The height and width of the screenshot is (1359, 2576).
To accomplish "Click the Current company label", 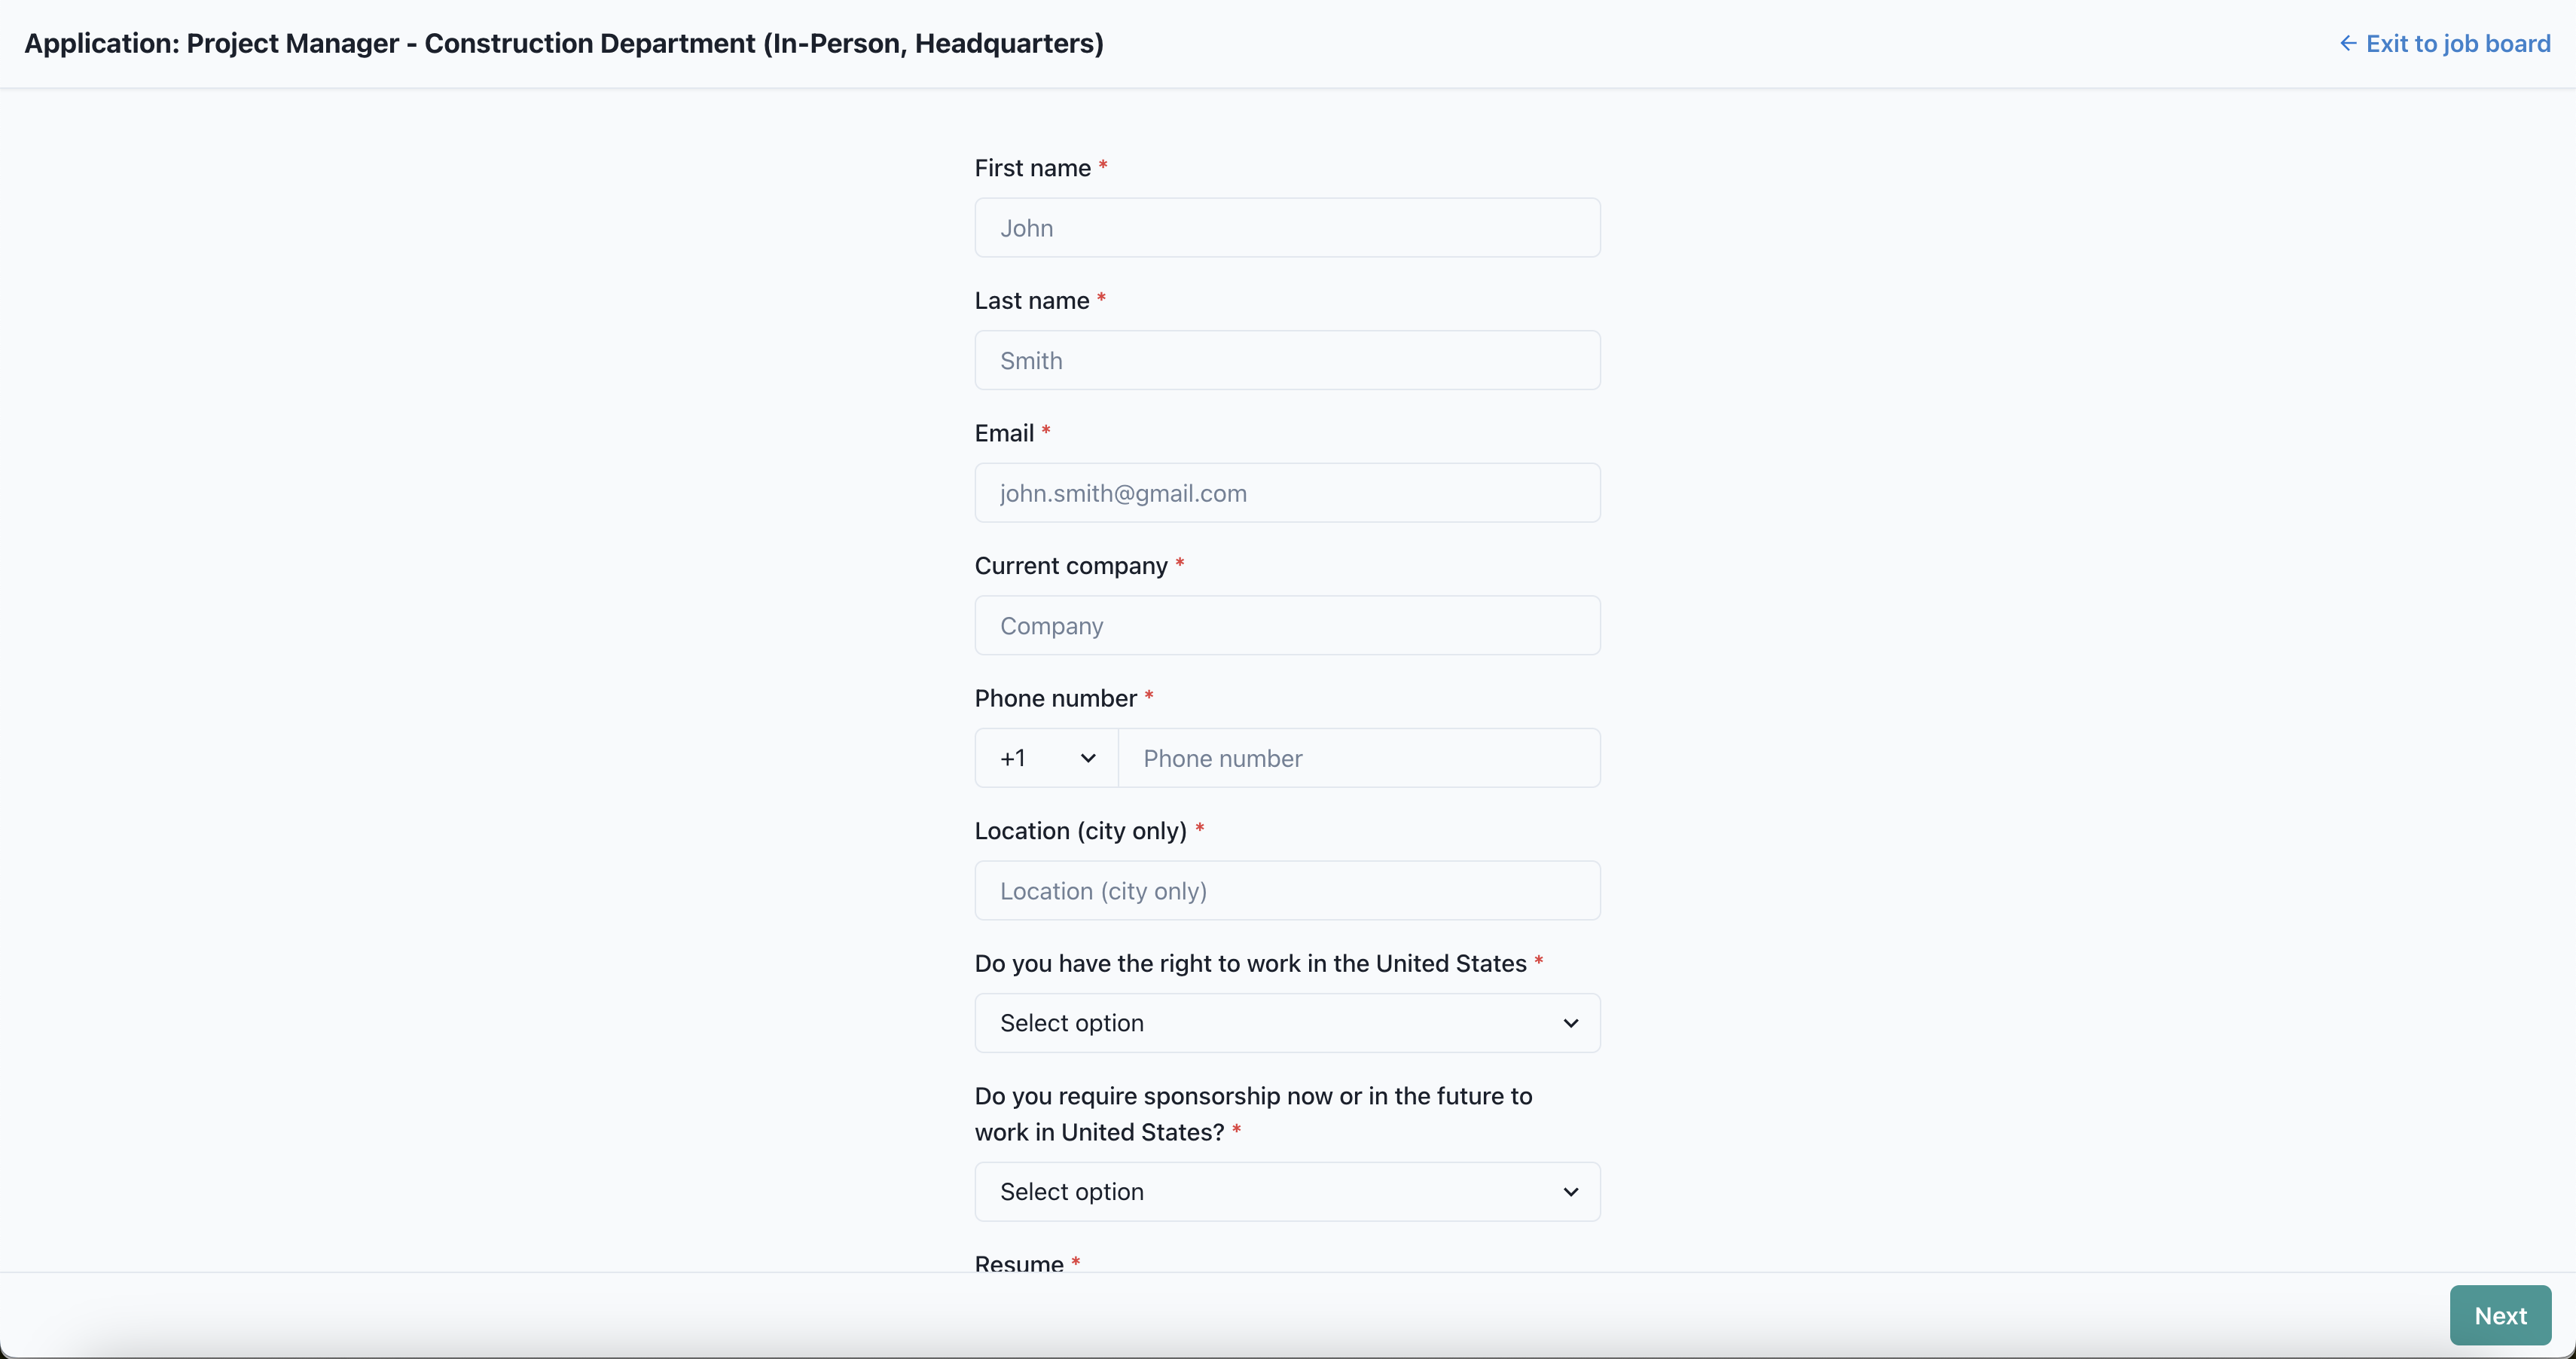I will click(x=1070, y=566).
